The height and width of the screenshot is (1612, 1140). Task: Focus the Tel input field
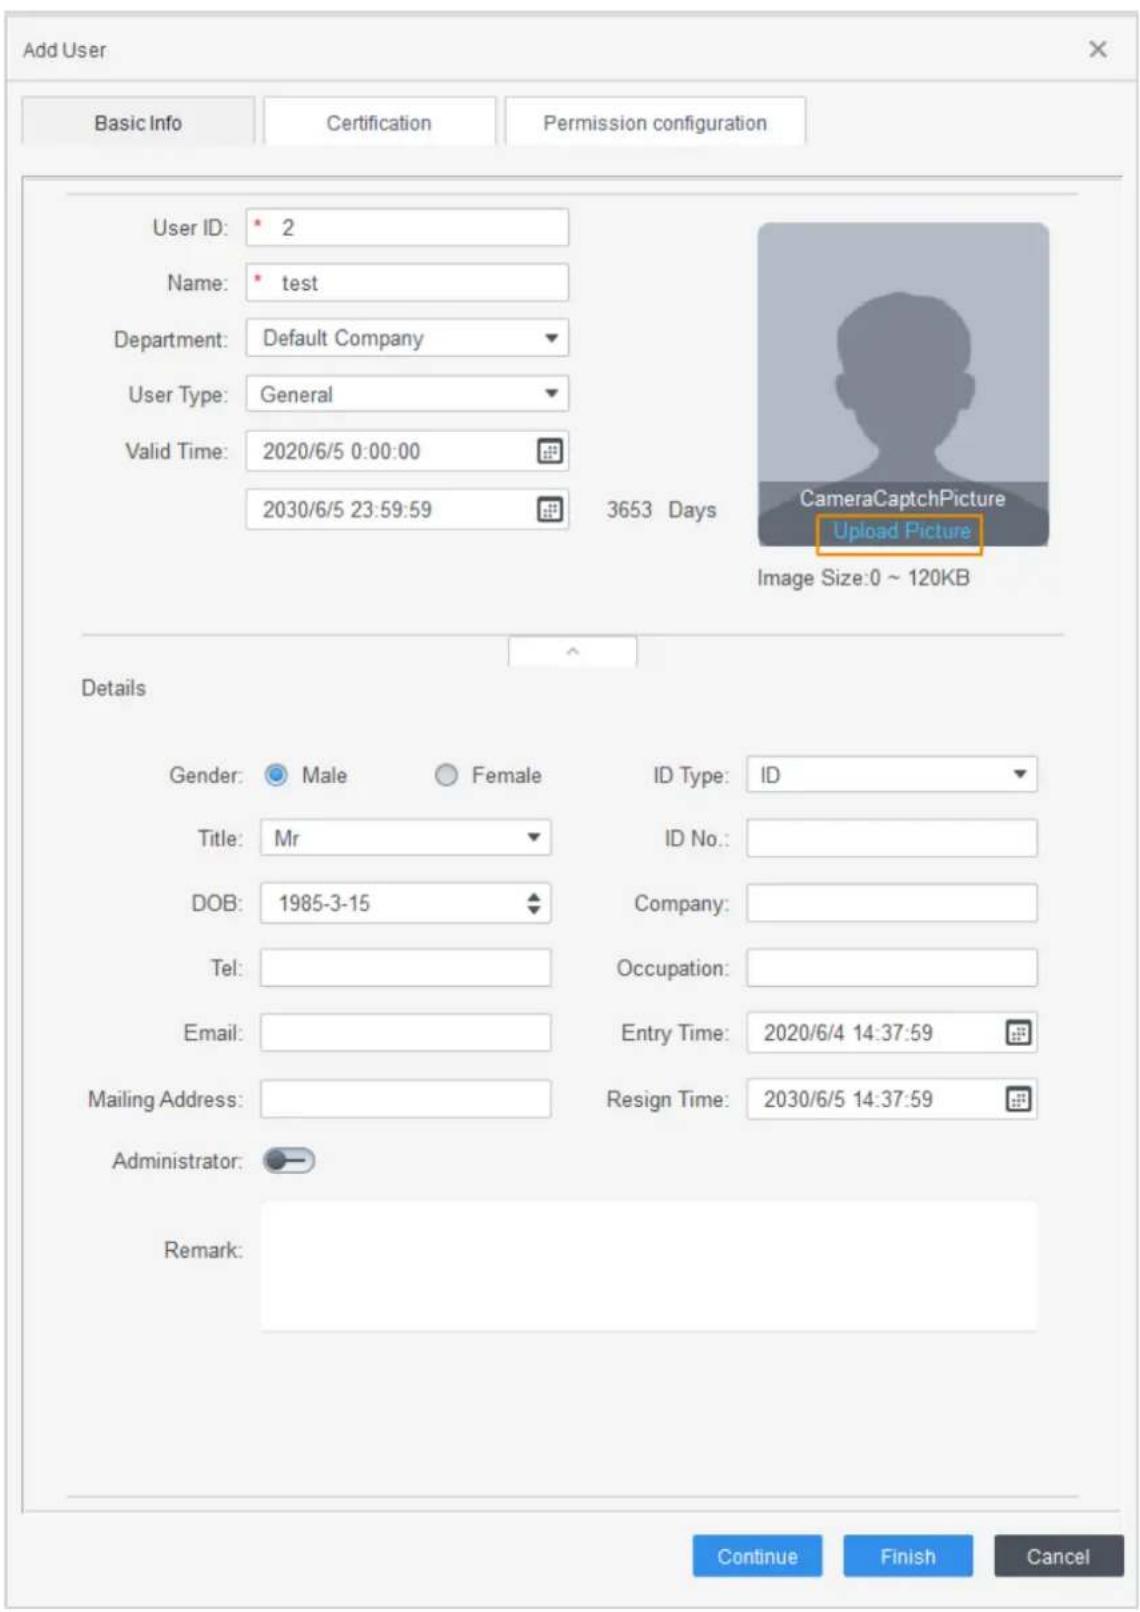click(405, 968)
